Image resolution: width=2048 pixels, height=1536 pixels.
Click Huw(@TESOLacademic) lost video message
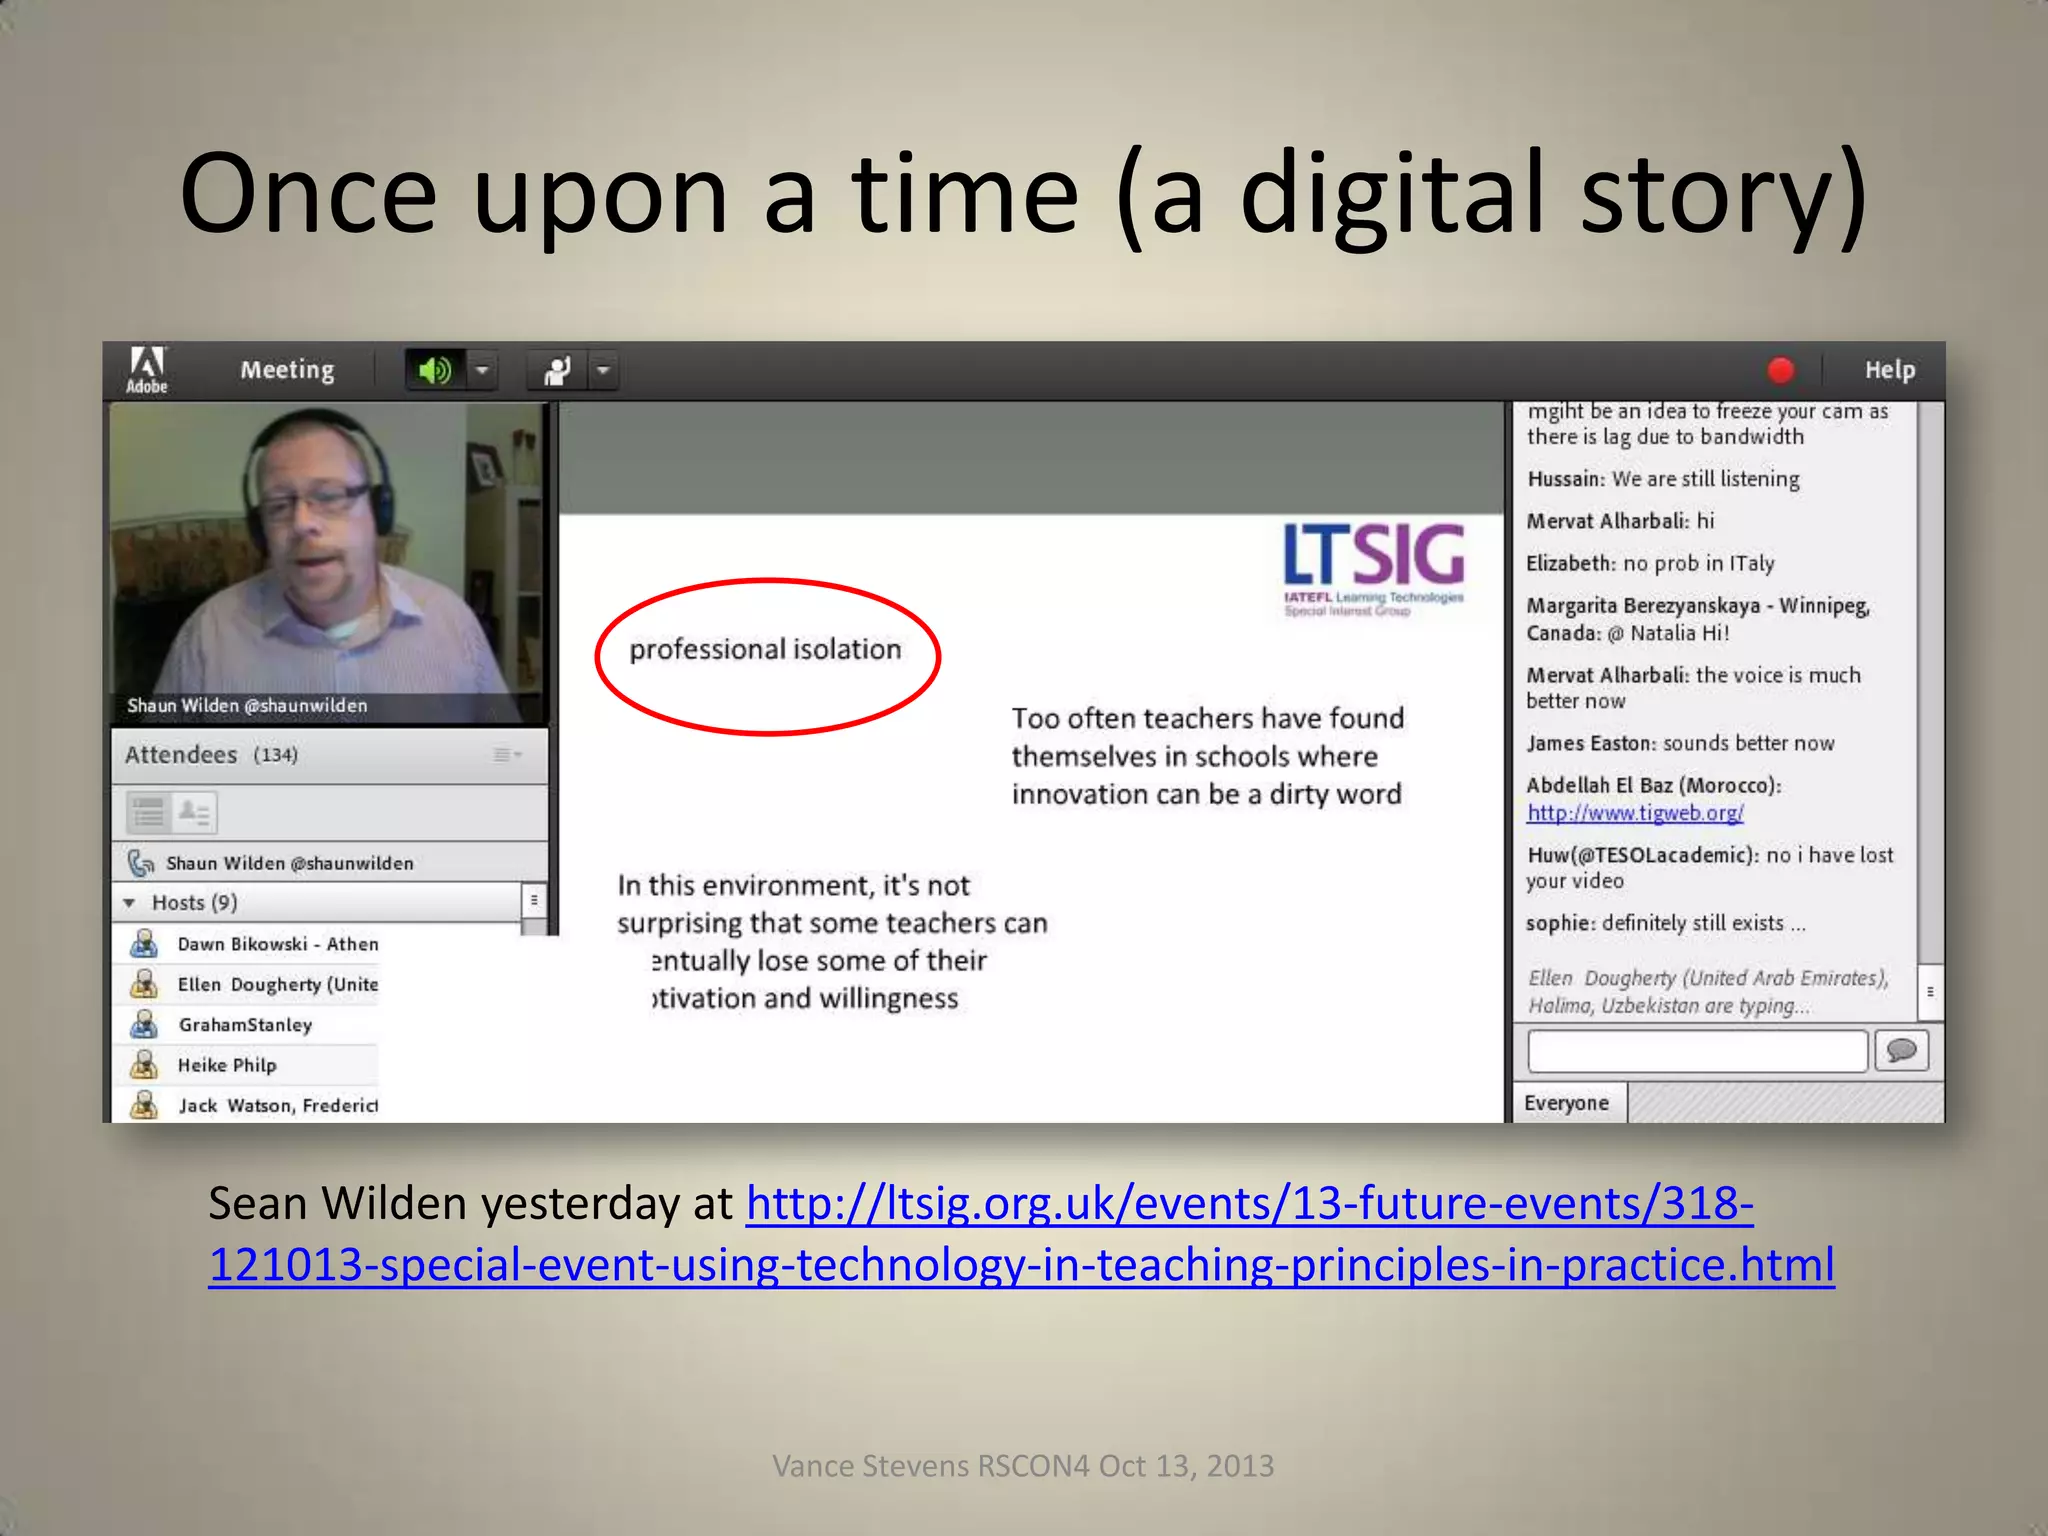point(1710,867)
